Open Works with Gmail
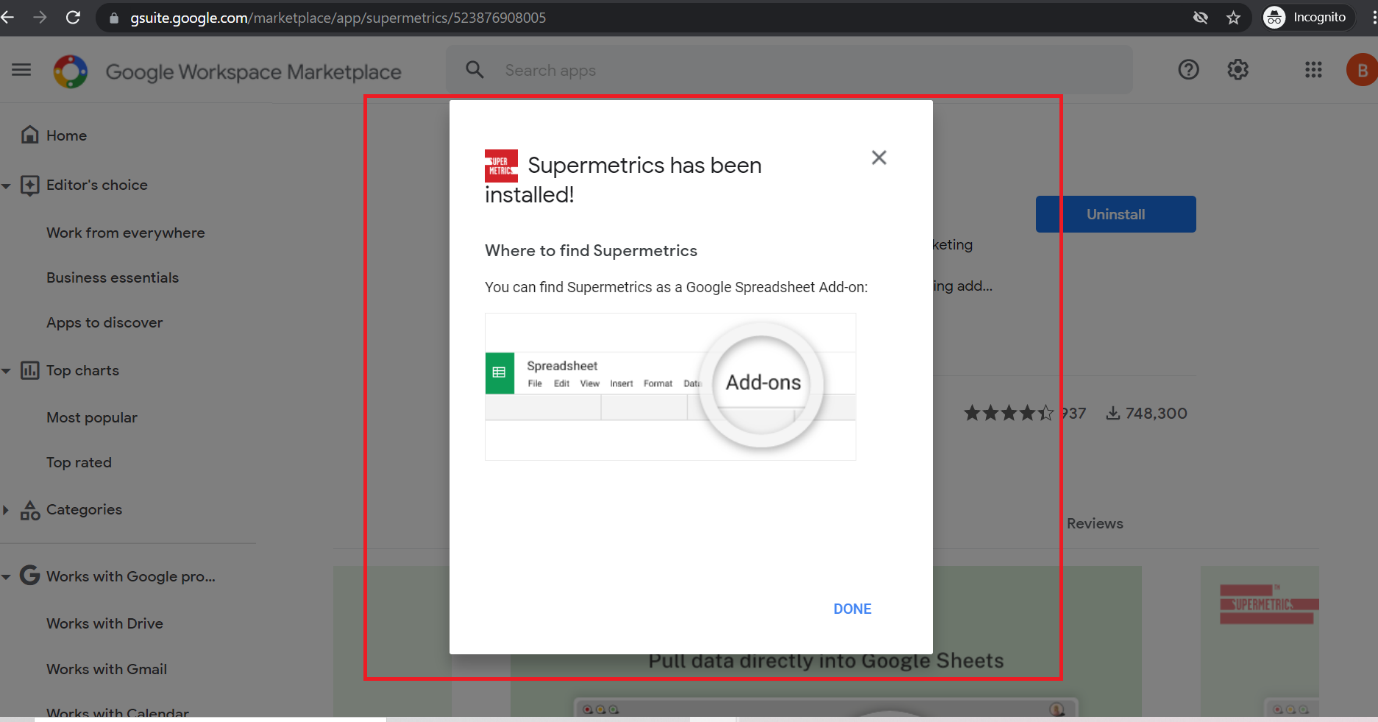Image resolution: width=1378 pixels, height=722 pixels. pos(106,669)
